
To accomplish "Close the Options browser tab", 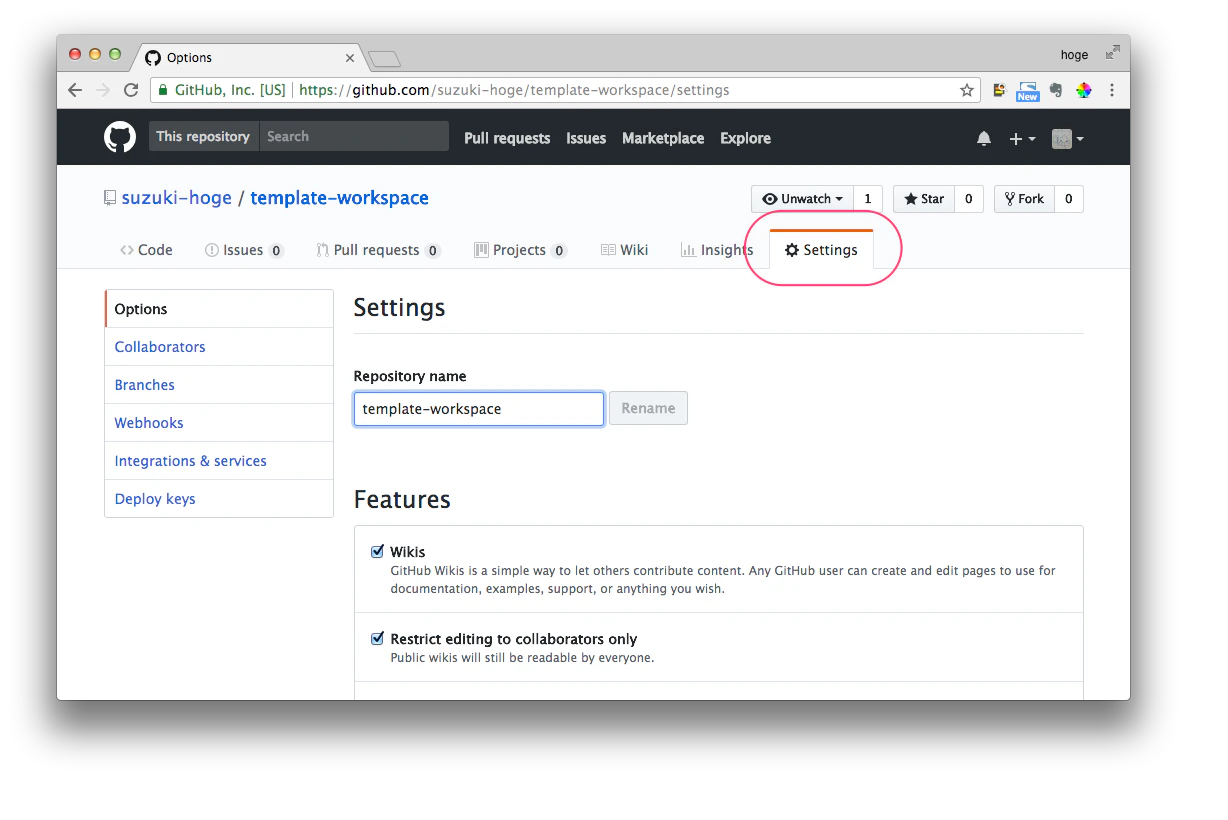I will click(350, 58).
